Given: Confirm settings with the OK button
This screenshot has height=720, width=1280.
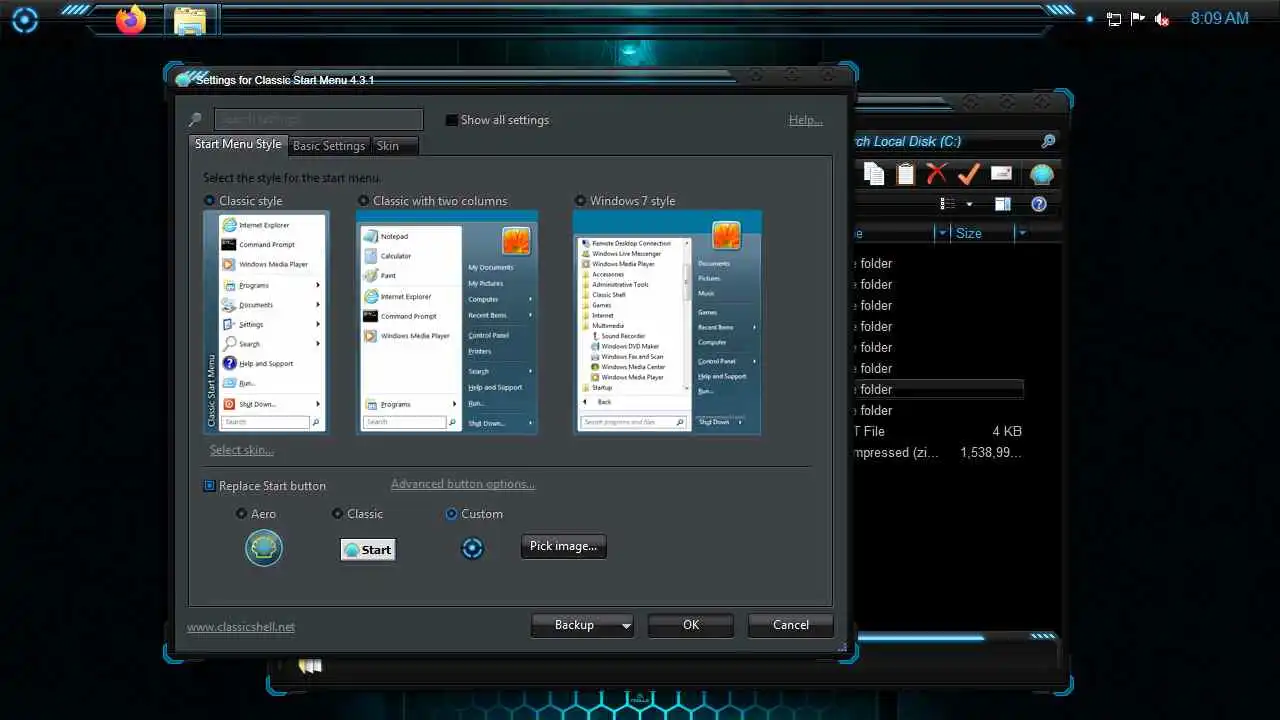Looking at the screenshot, I should point(690,625).
